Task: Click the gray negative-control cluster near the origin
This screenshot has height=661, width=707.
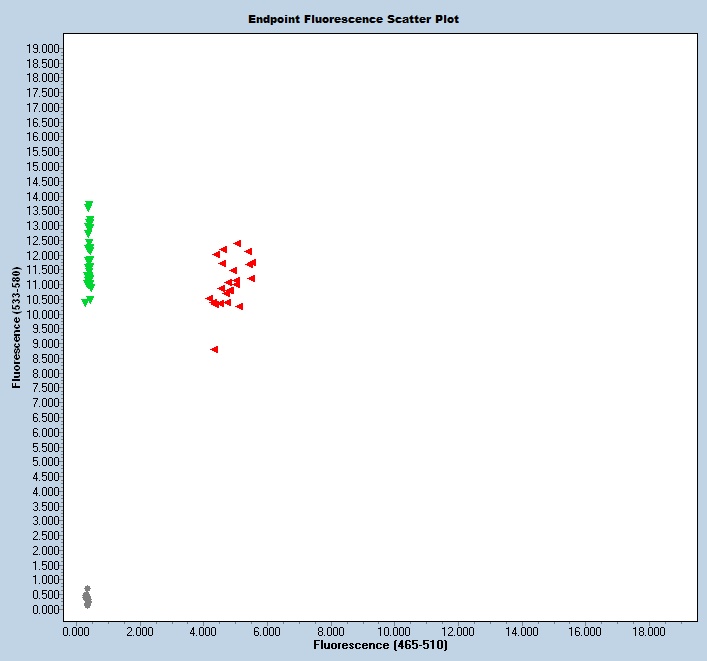Action: pyautogui.click(x=87, y=597)
